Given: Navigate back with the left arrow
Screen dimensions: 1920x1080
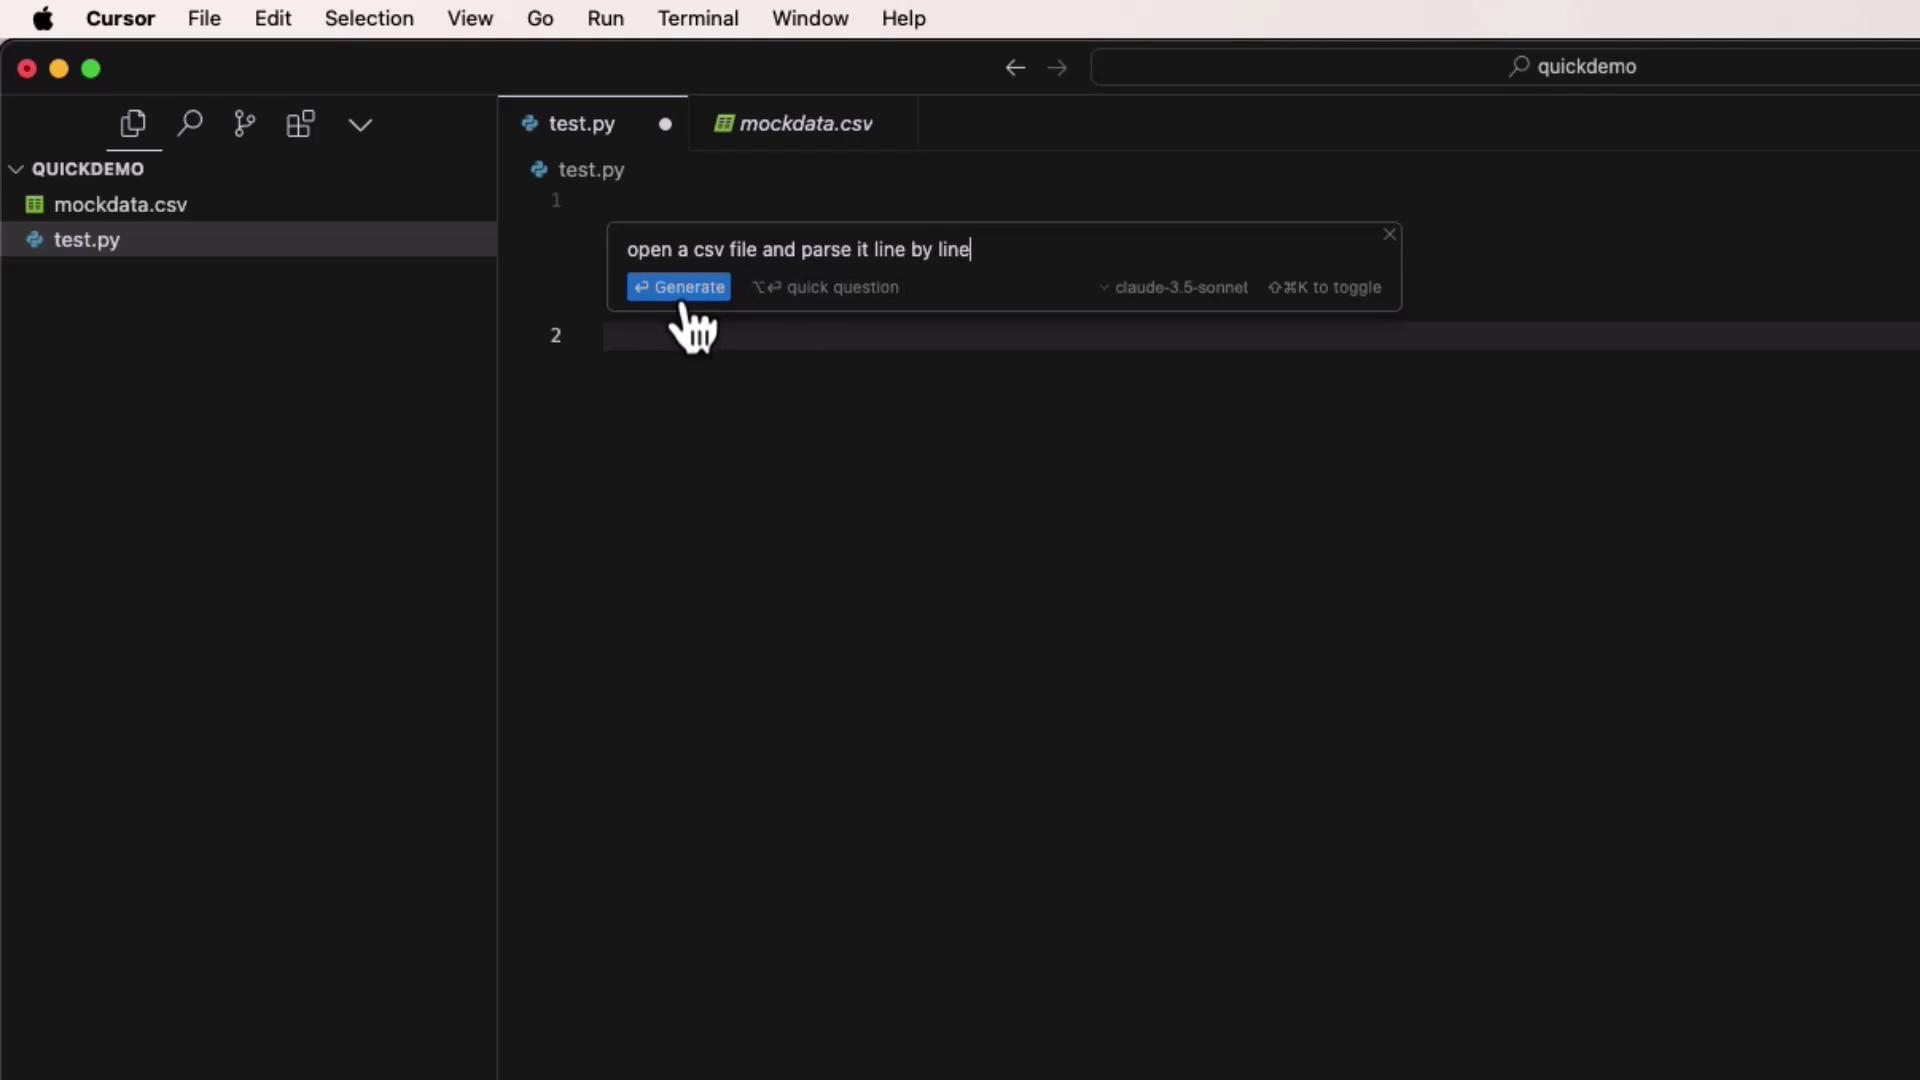Looking at the screenshot, I should pyautogui.click(x=1015, y=67).
